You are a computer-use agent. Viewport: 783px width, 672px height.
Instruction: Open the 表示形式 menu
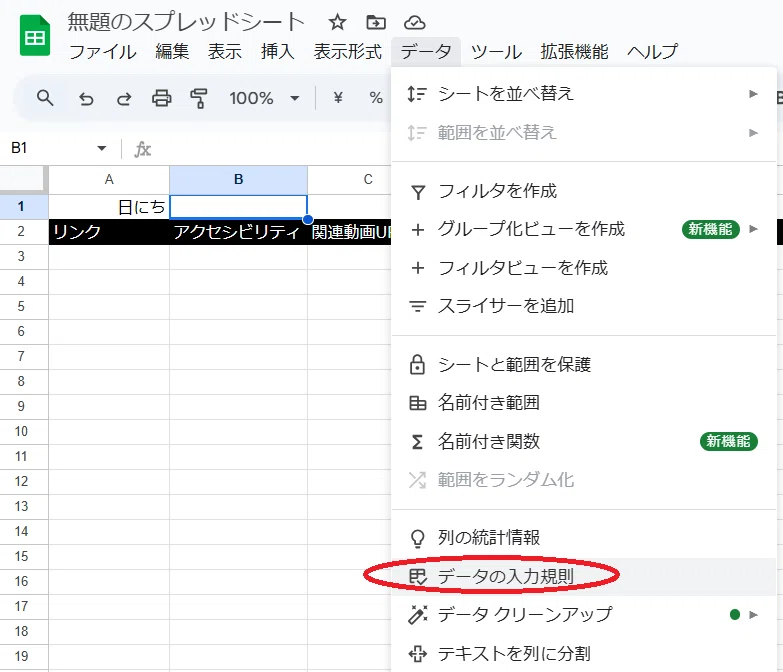point(348,51)
